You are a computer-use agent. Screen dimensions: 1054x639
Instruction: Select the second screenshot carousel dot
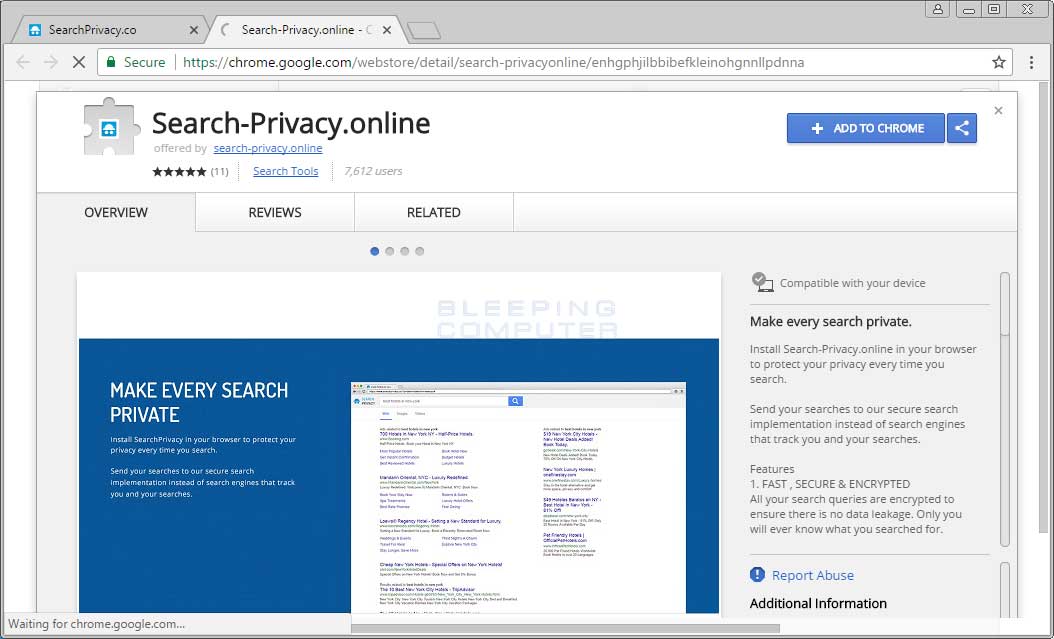(390, 251)
